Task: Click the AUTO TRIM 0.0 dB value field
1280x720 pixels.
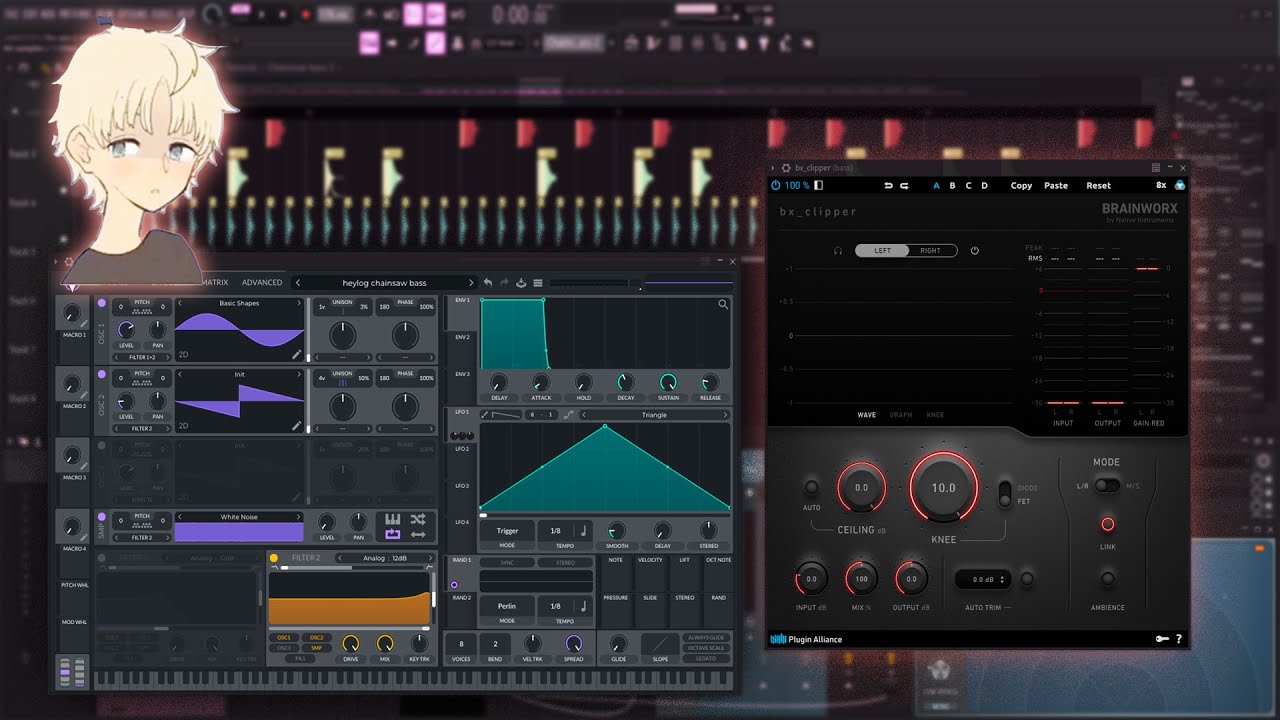Action: coord(982,579)
